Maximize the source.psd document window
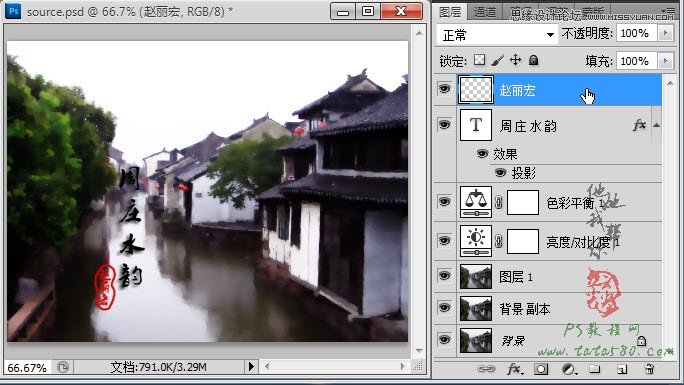Viewport: 684px width, 385px height. point(368,11)
